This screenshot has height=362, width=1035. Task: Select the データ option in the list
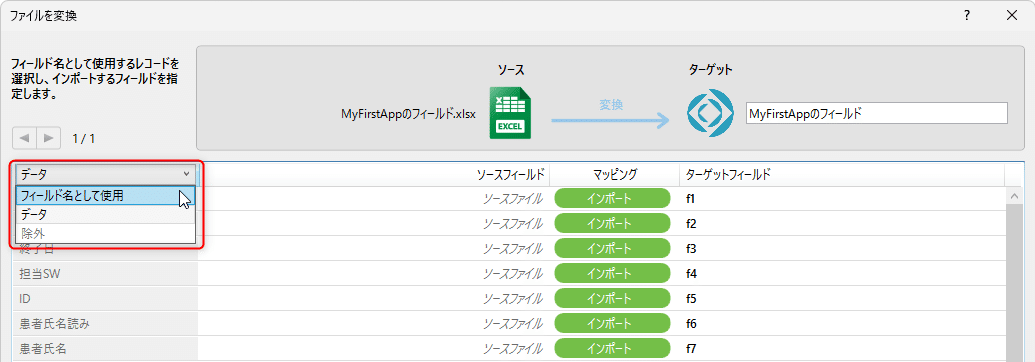coord(106,215)
